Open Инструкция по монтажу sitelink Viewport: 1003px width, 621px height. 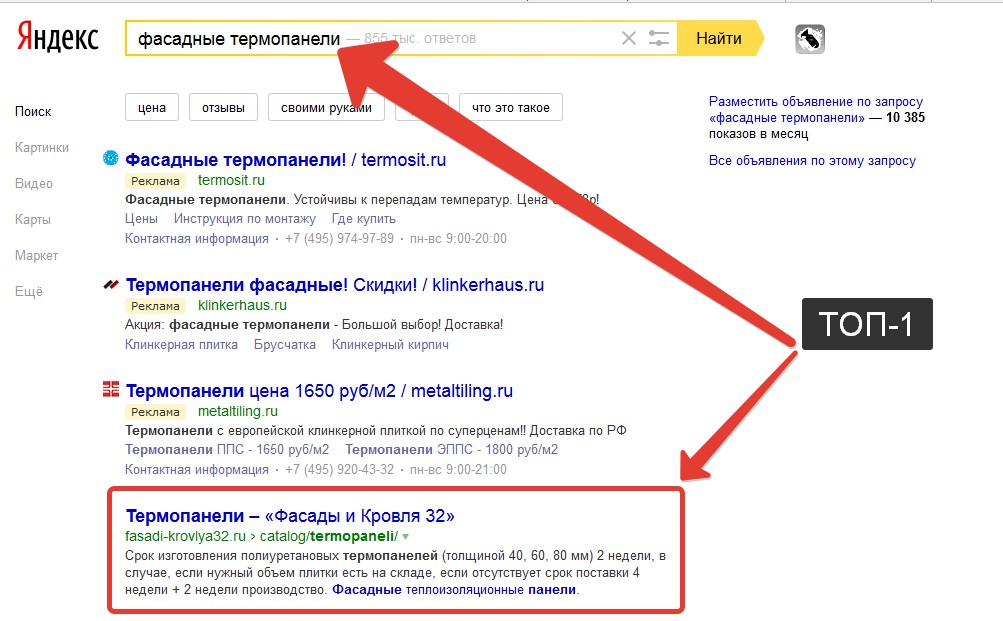coord(245,218)
